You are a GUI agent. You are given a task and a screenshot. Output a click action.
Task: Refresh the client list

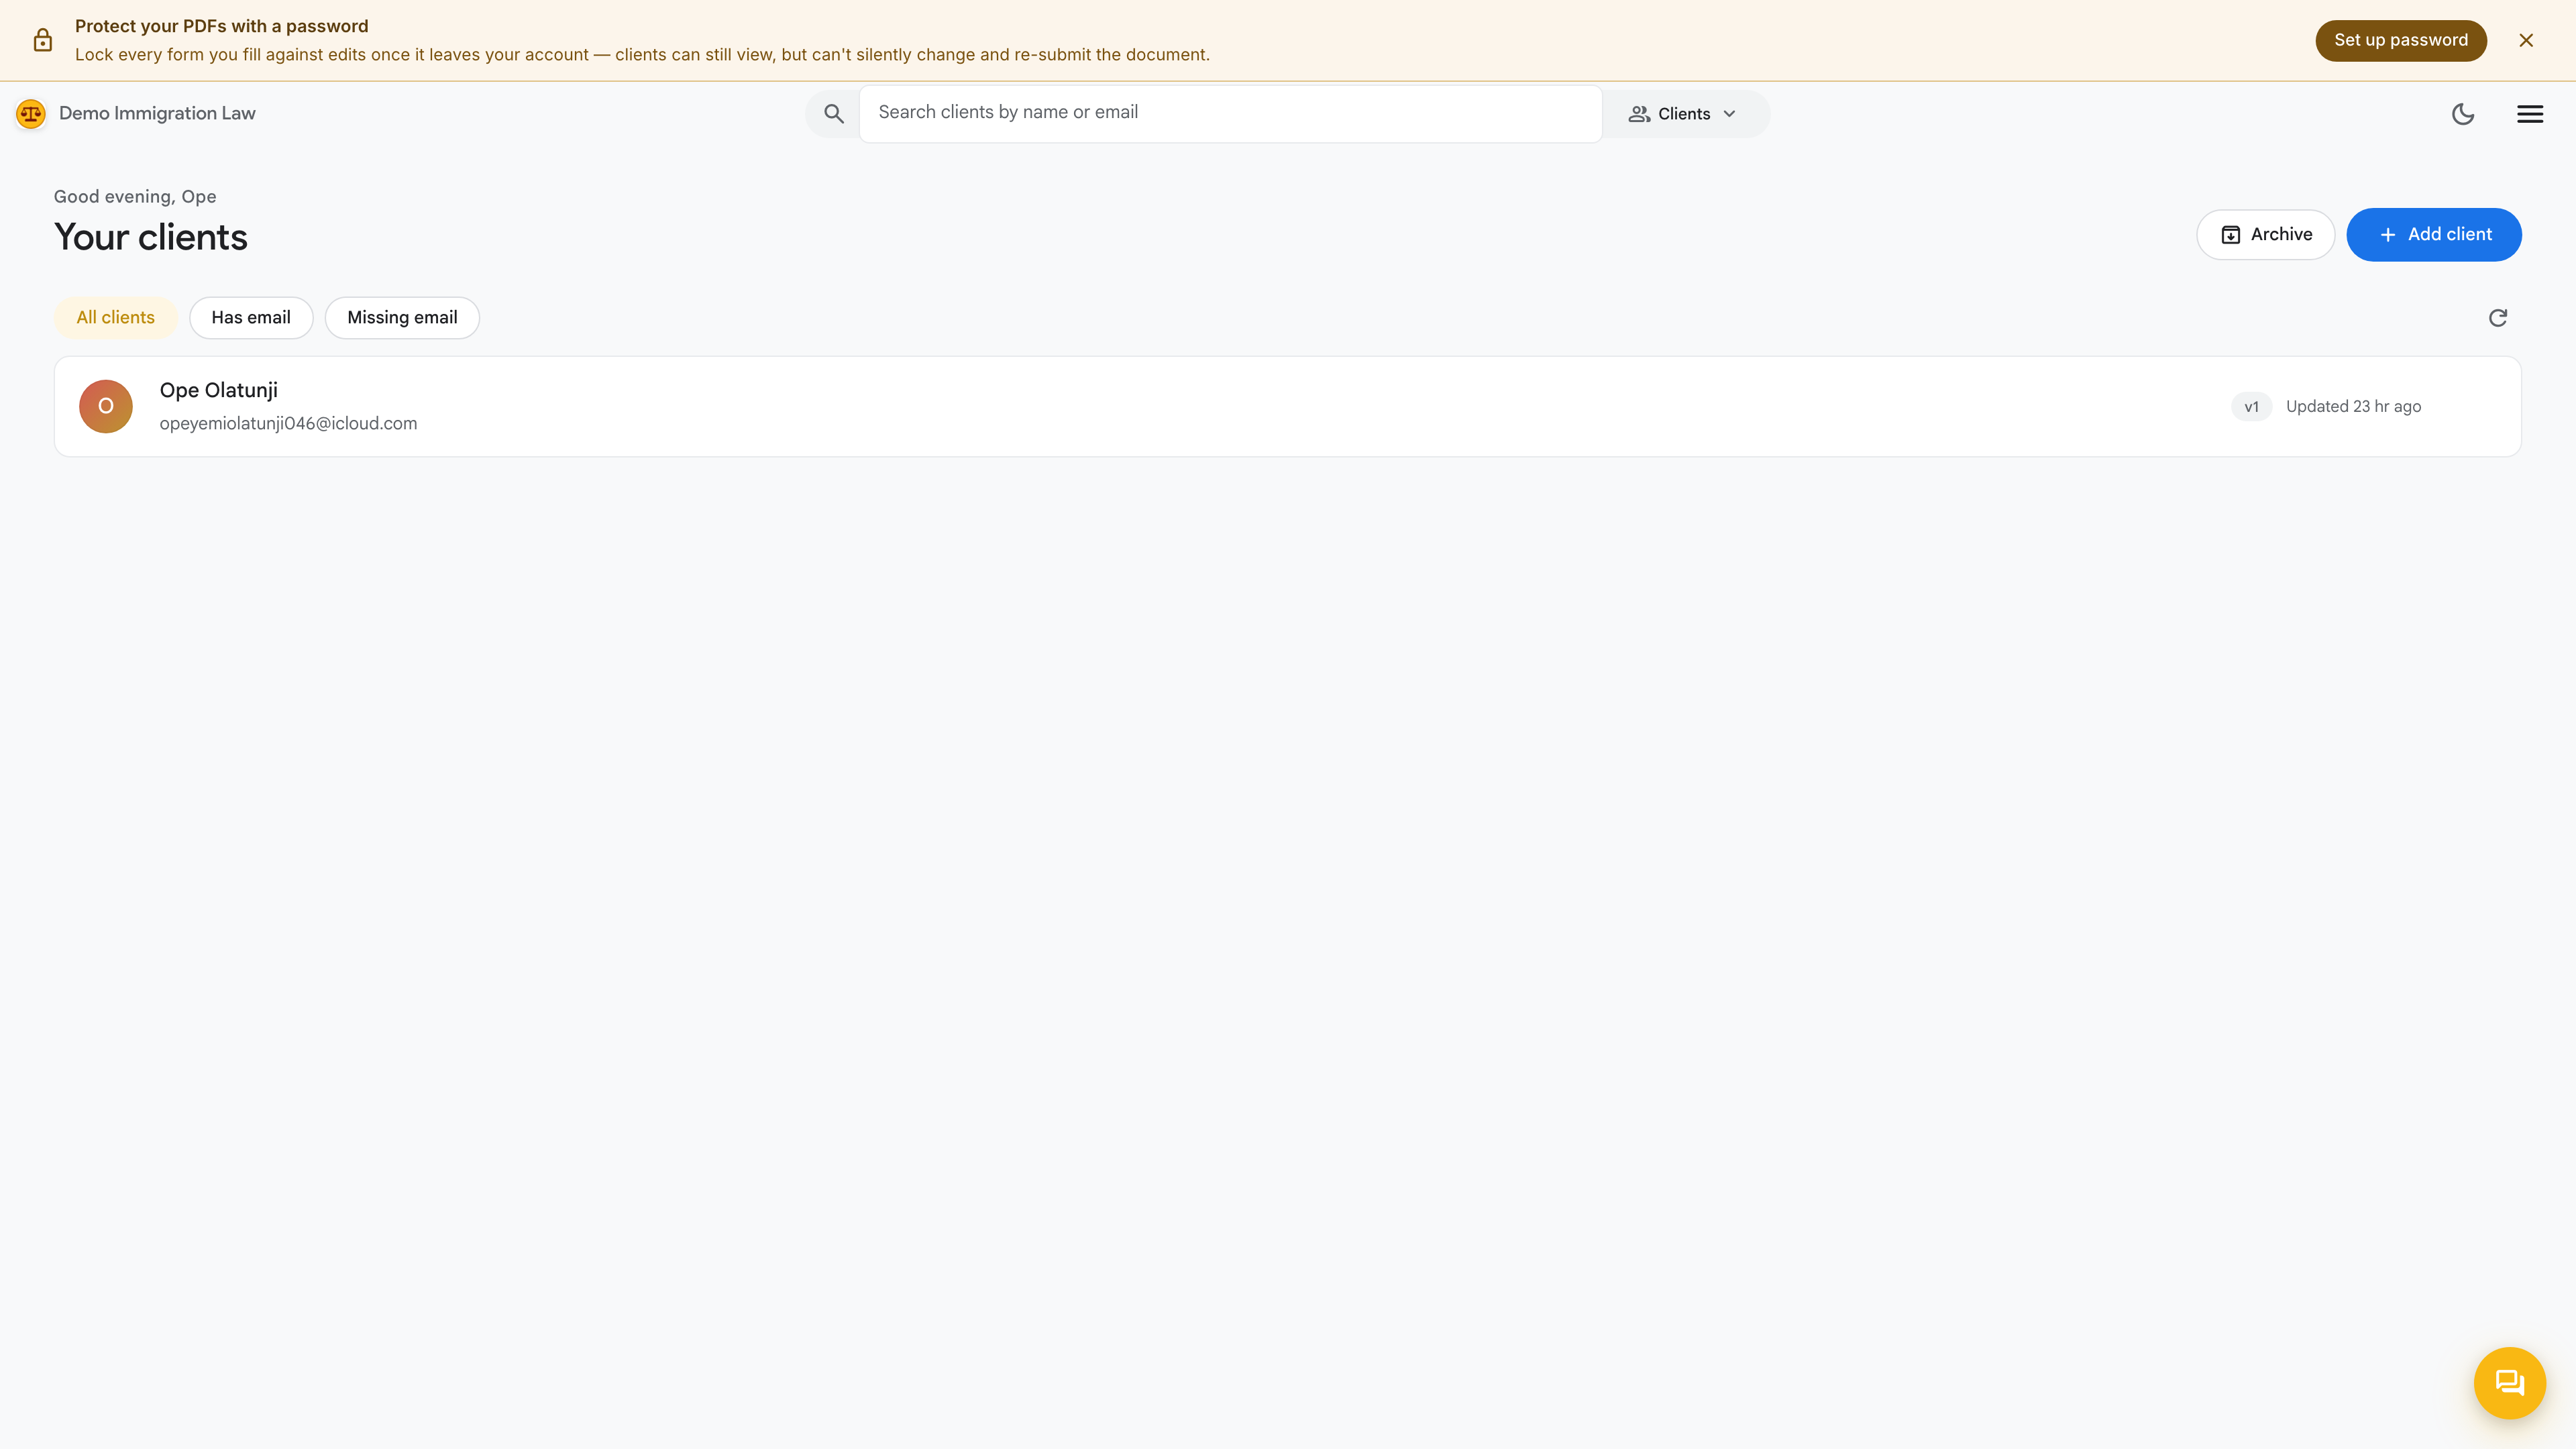point(2497,318)
